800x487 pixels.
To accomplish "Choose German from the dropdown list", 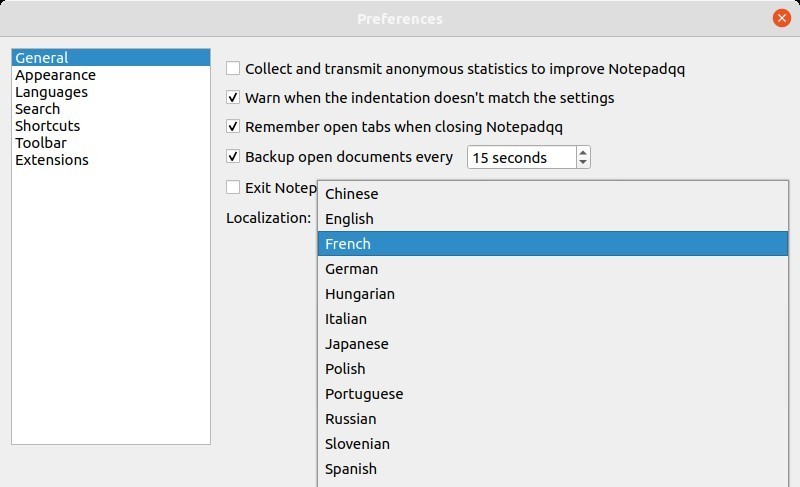I will [352, 269].
